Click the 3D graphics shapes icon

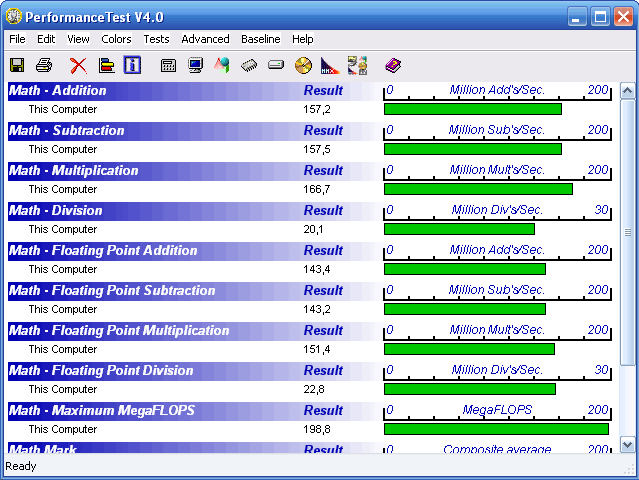222,65
